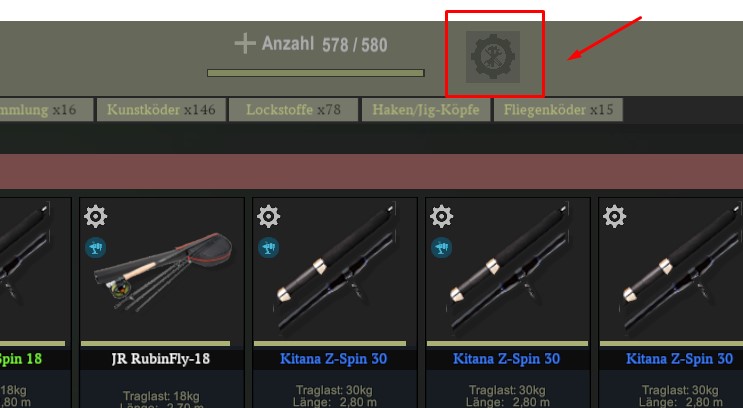Click blue fish badge on first Kitana Z-Spin
The height and width of the screenshot is (408, 743).
click(269, 248)
